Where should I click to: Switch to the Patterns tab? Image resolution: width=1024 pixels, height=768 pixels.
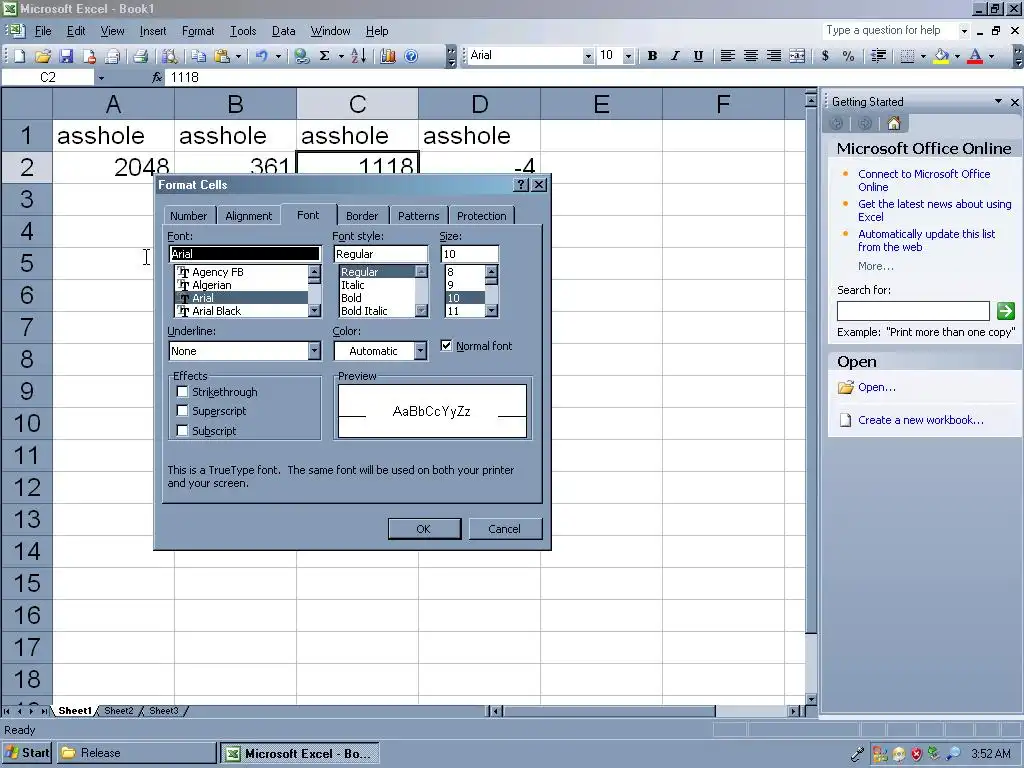(x=419, y=216)
